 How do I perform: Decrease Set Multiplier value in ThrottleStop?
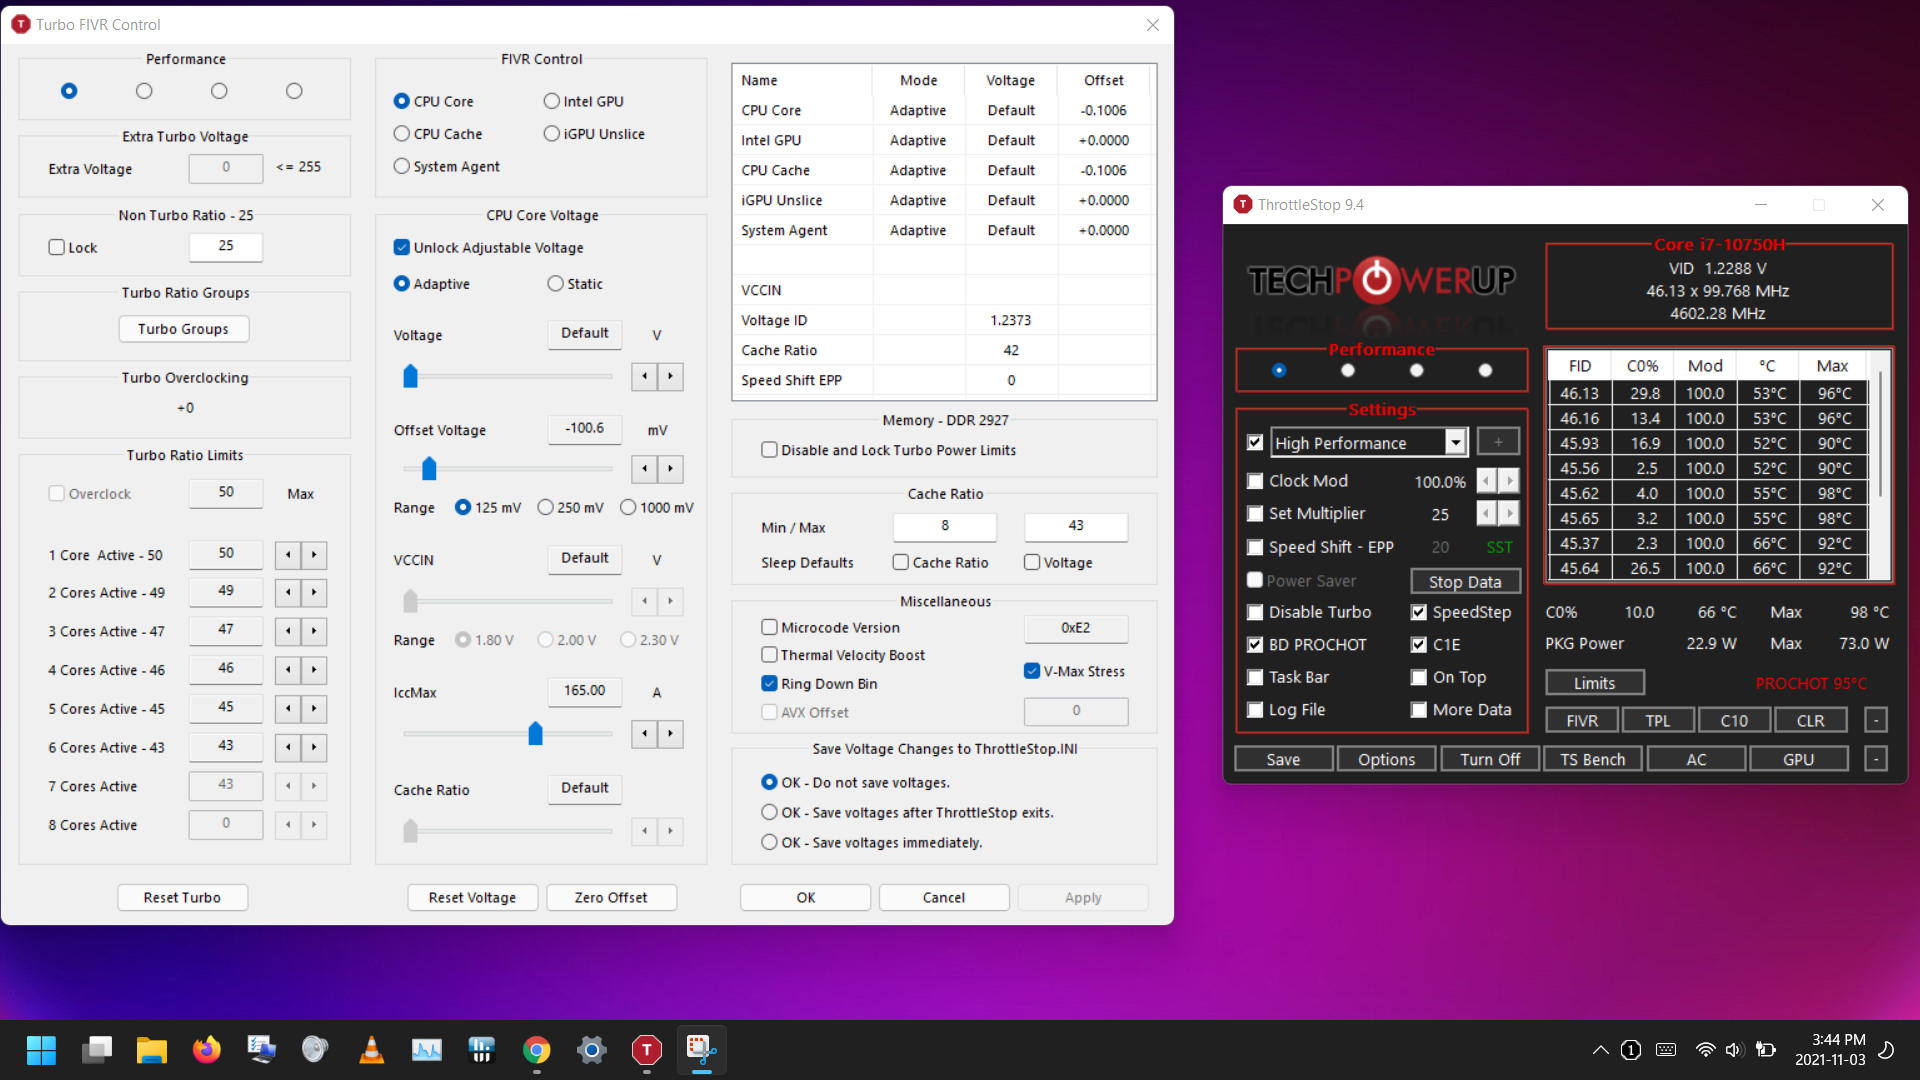coord(1487,513)
